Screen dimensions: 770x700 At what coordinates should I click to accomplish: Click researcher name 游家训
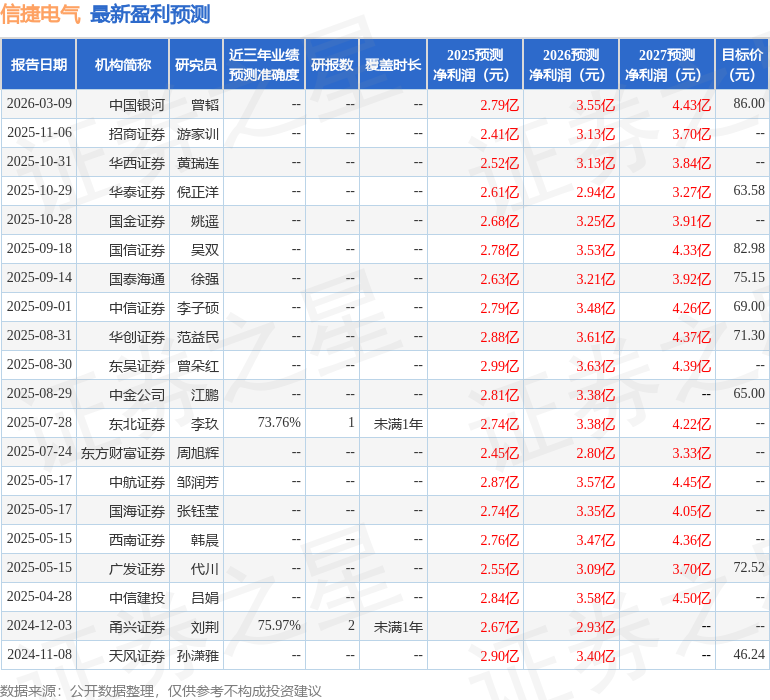(198, 134)
